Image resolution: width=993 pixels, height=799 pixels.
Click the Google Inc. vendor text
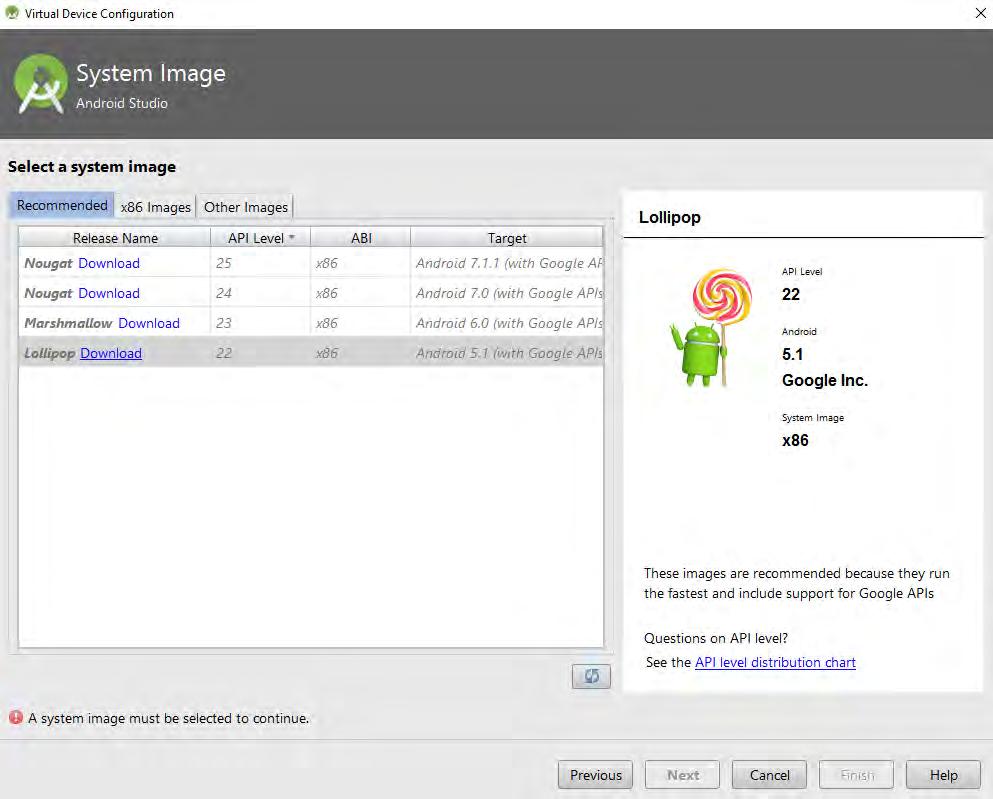click(x=825, y=380)
